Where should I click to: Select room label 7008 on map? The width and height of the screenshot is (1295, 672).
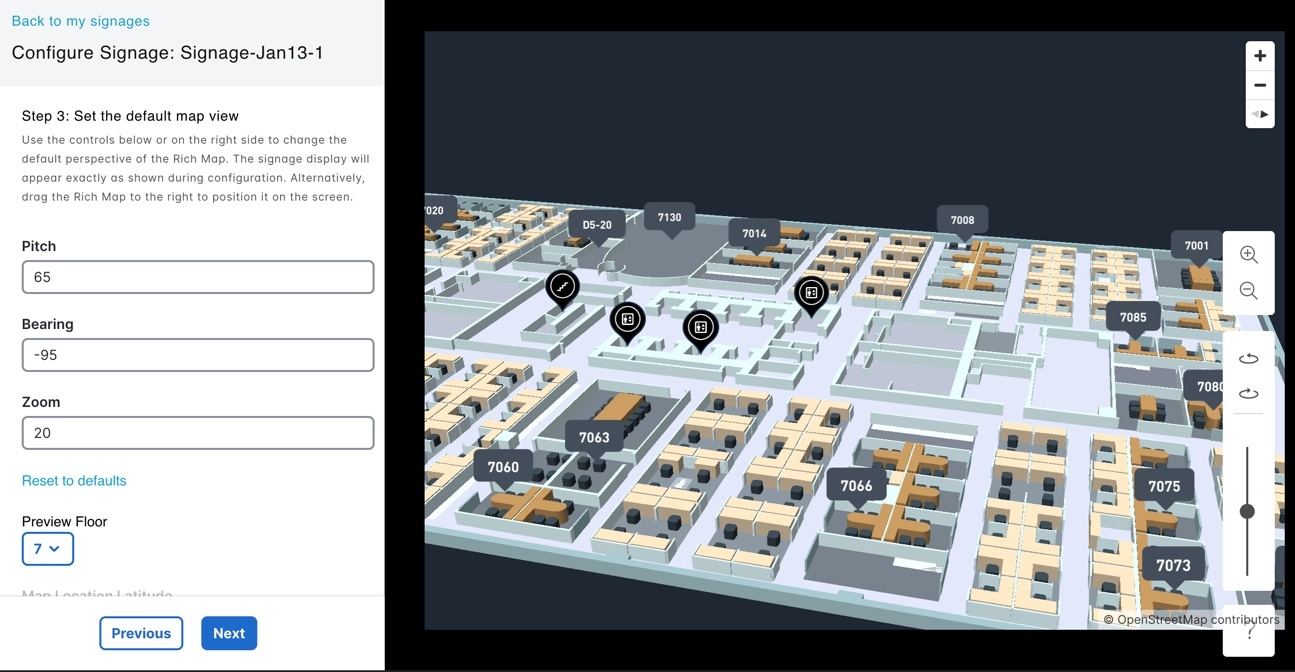tap(962, 220)
